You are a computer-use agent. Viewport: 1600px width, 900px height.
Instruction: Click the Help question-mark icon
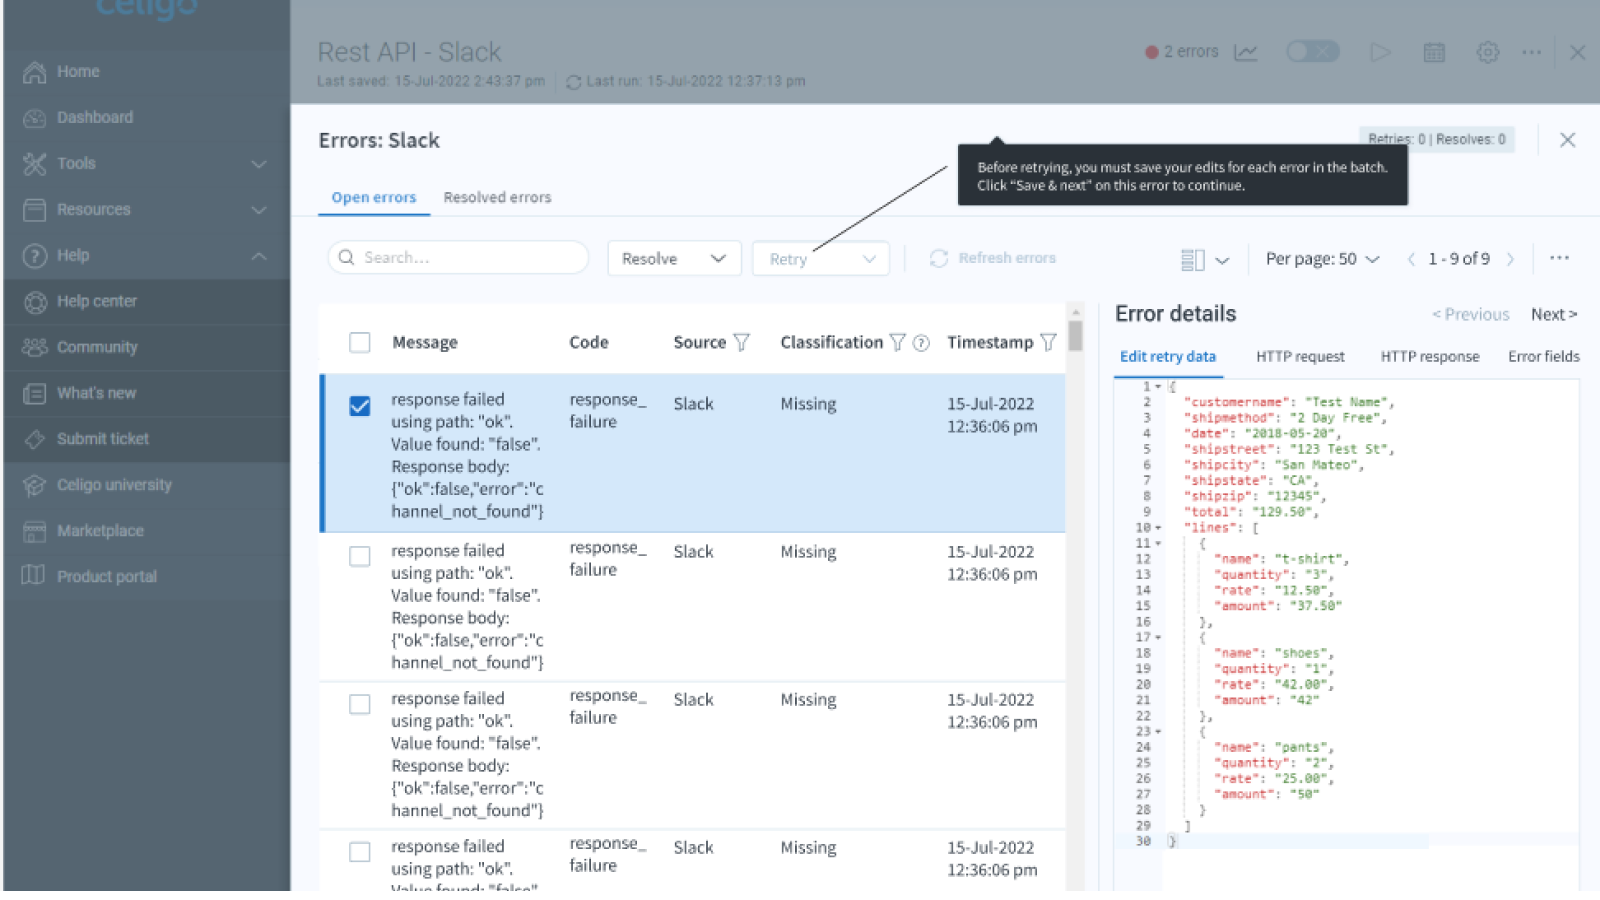pos(35,256)
